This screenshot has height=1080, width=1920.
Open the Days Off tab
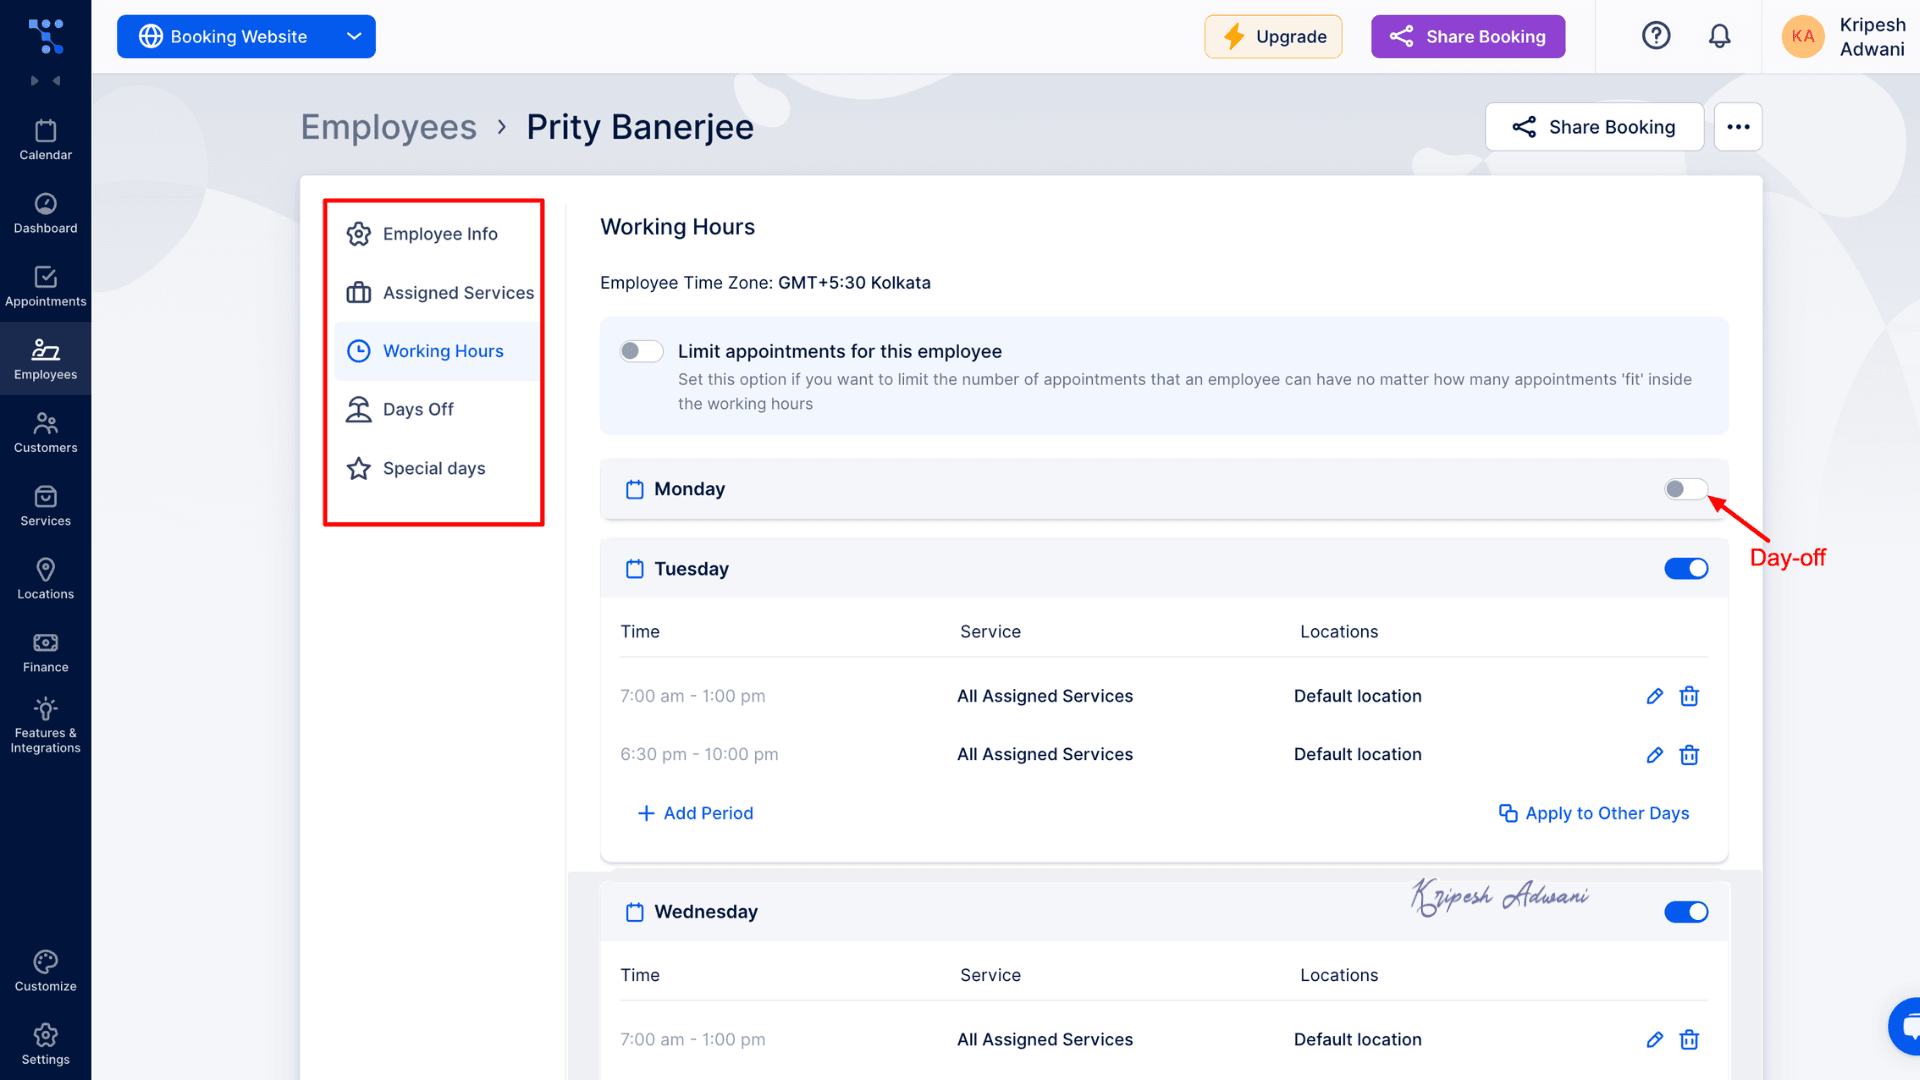click(x=436, y=410)
